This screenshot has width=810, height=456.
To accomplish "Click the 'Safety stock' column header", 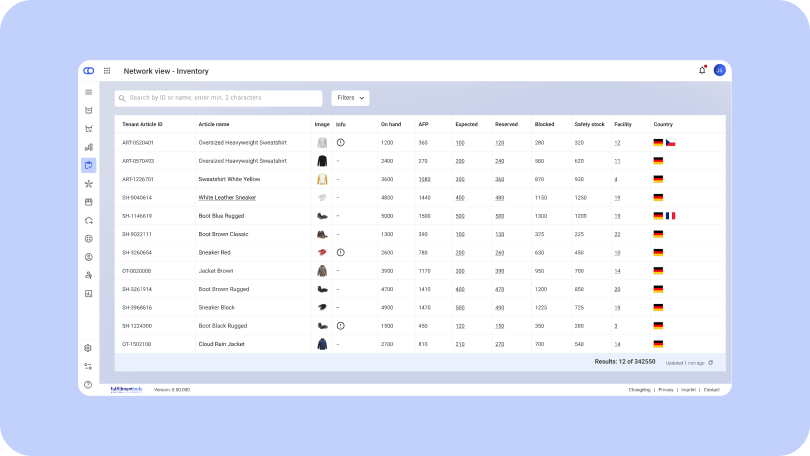I will coord(589,124).
